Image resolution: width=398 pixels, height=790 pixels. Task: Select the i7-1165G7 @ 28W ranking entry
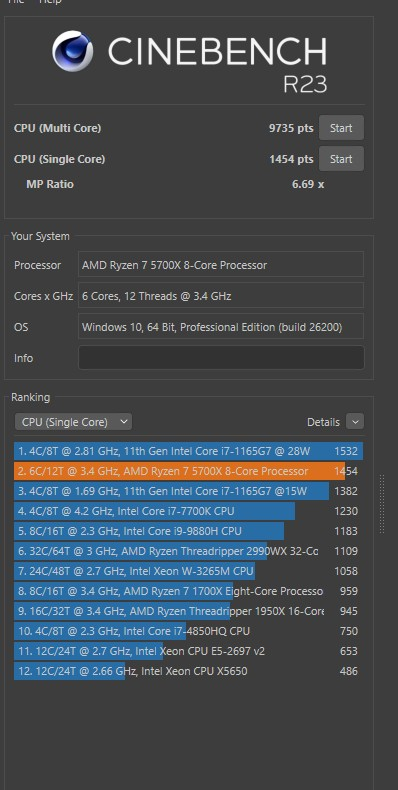click(x=188, y=451)
